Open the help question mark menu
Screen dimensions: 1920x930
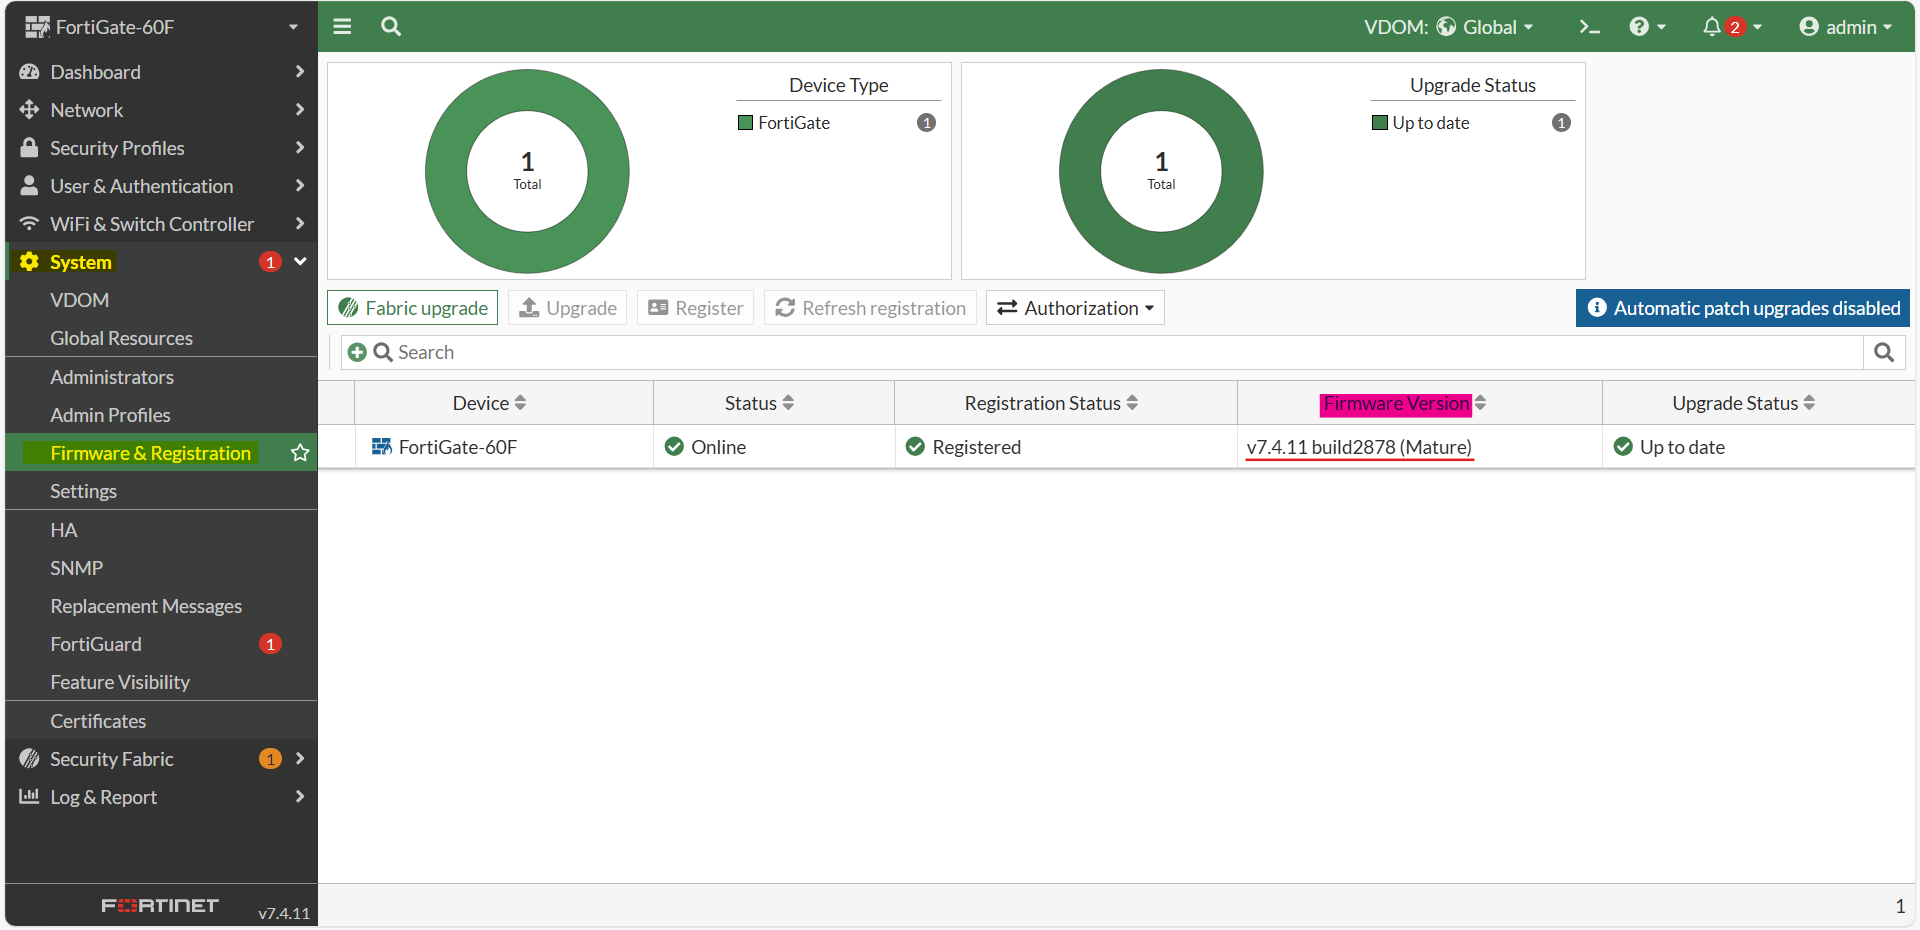click(x=1647, y=27)
